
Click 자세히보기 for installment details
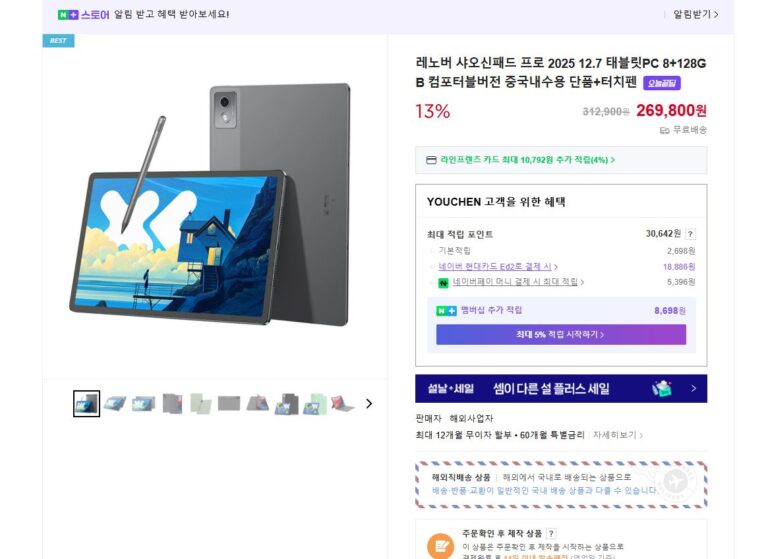coord(617,435)
